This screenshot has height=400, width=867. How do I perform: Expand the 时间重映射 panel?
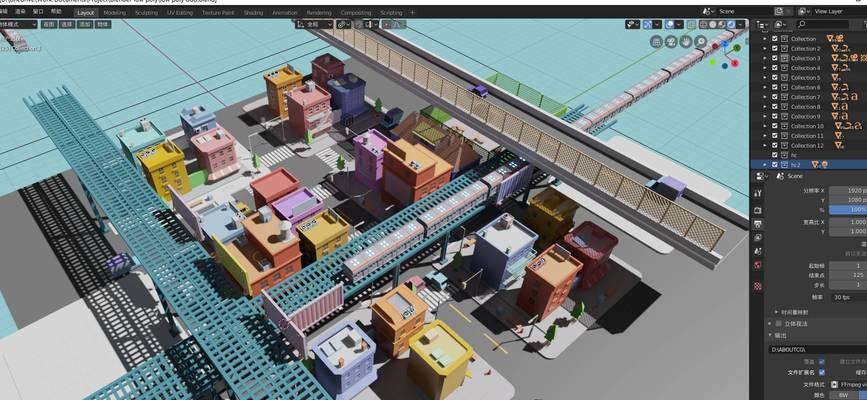pyautogui.click(x=795, y=312)
